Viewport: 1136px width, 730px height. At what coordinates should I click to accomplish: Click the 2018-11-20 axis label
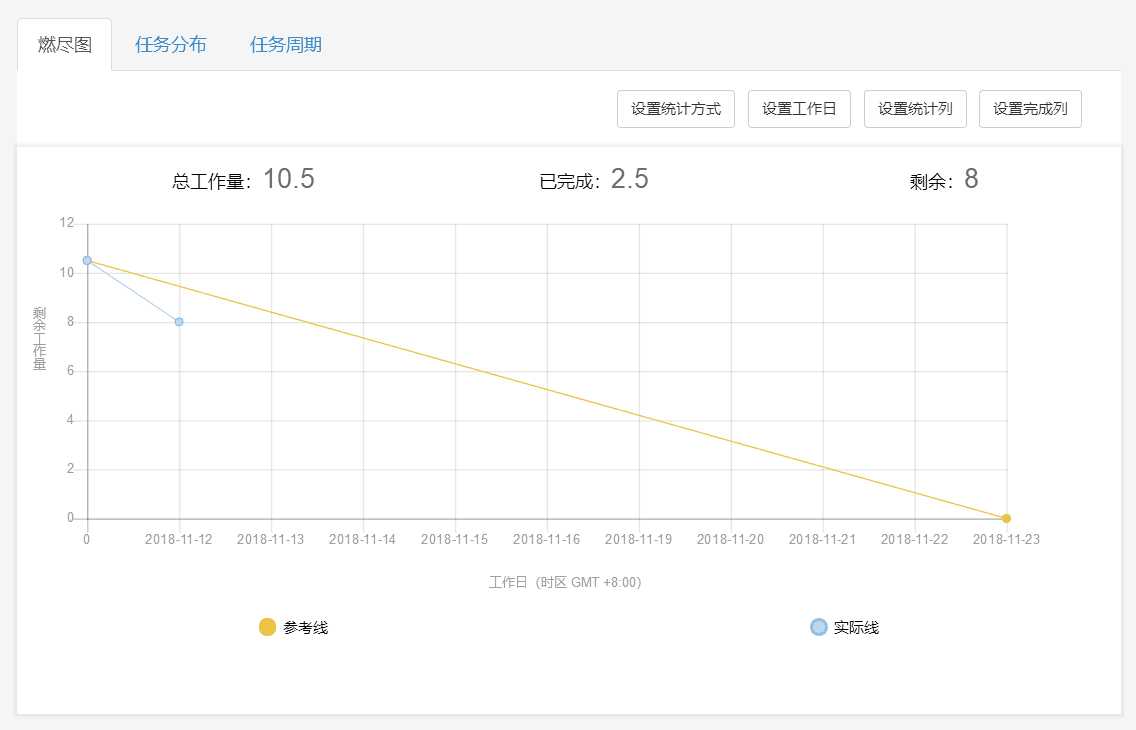coord(731,540)
